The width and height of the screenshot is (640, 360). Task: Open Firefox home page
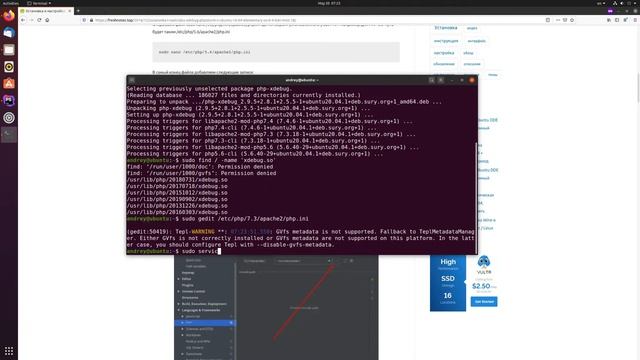point(47,20)
